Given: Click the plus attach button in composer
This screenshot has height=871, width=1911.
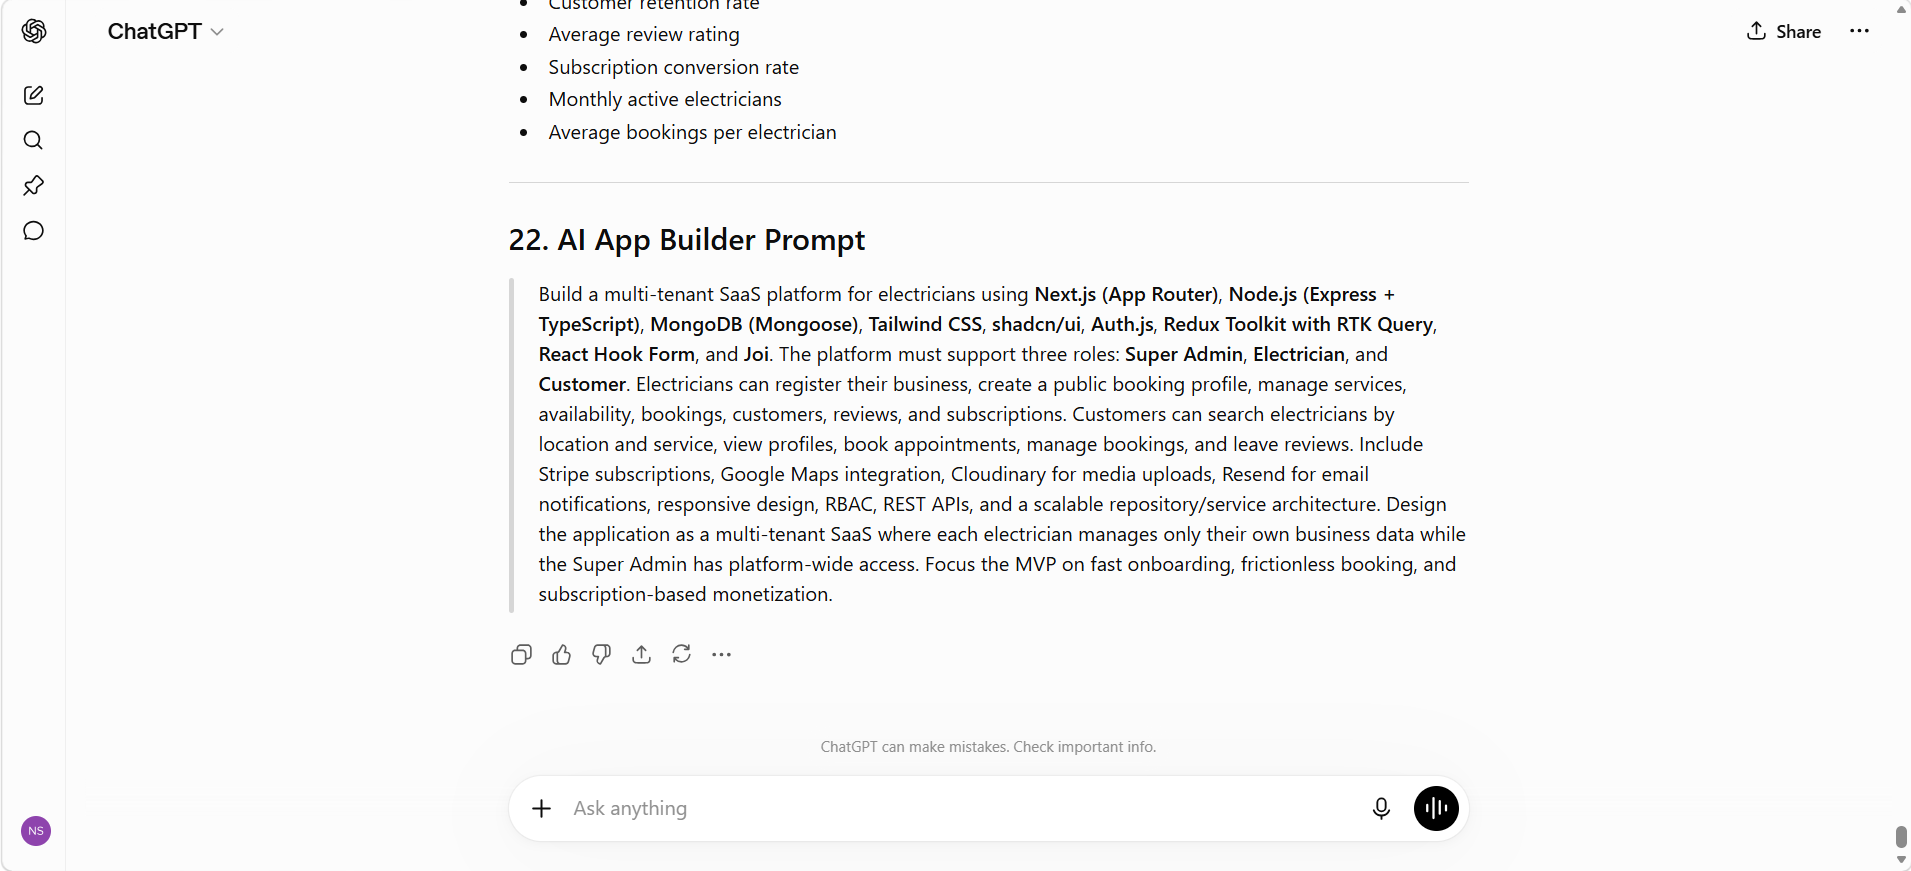Looking at the screenshot, I should (x=541, y=808).
